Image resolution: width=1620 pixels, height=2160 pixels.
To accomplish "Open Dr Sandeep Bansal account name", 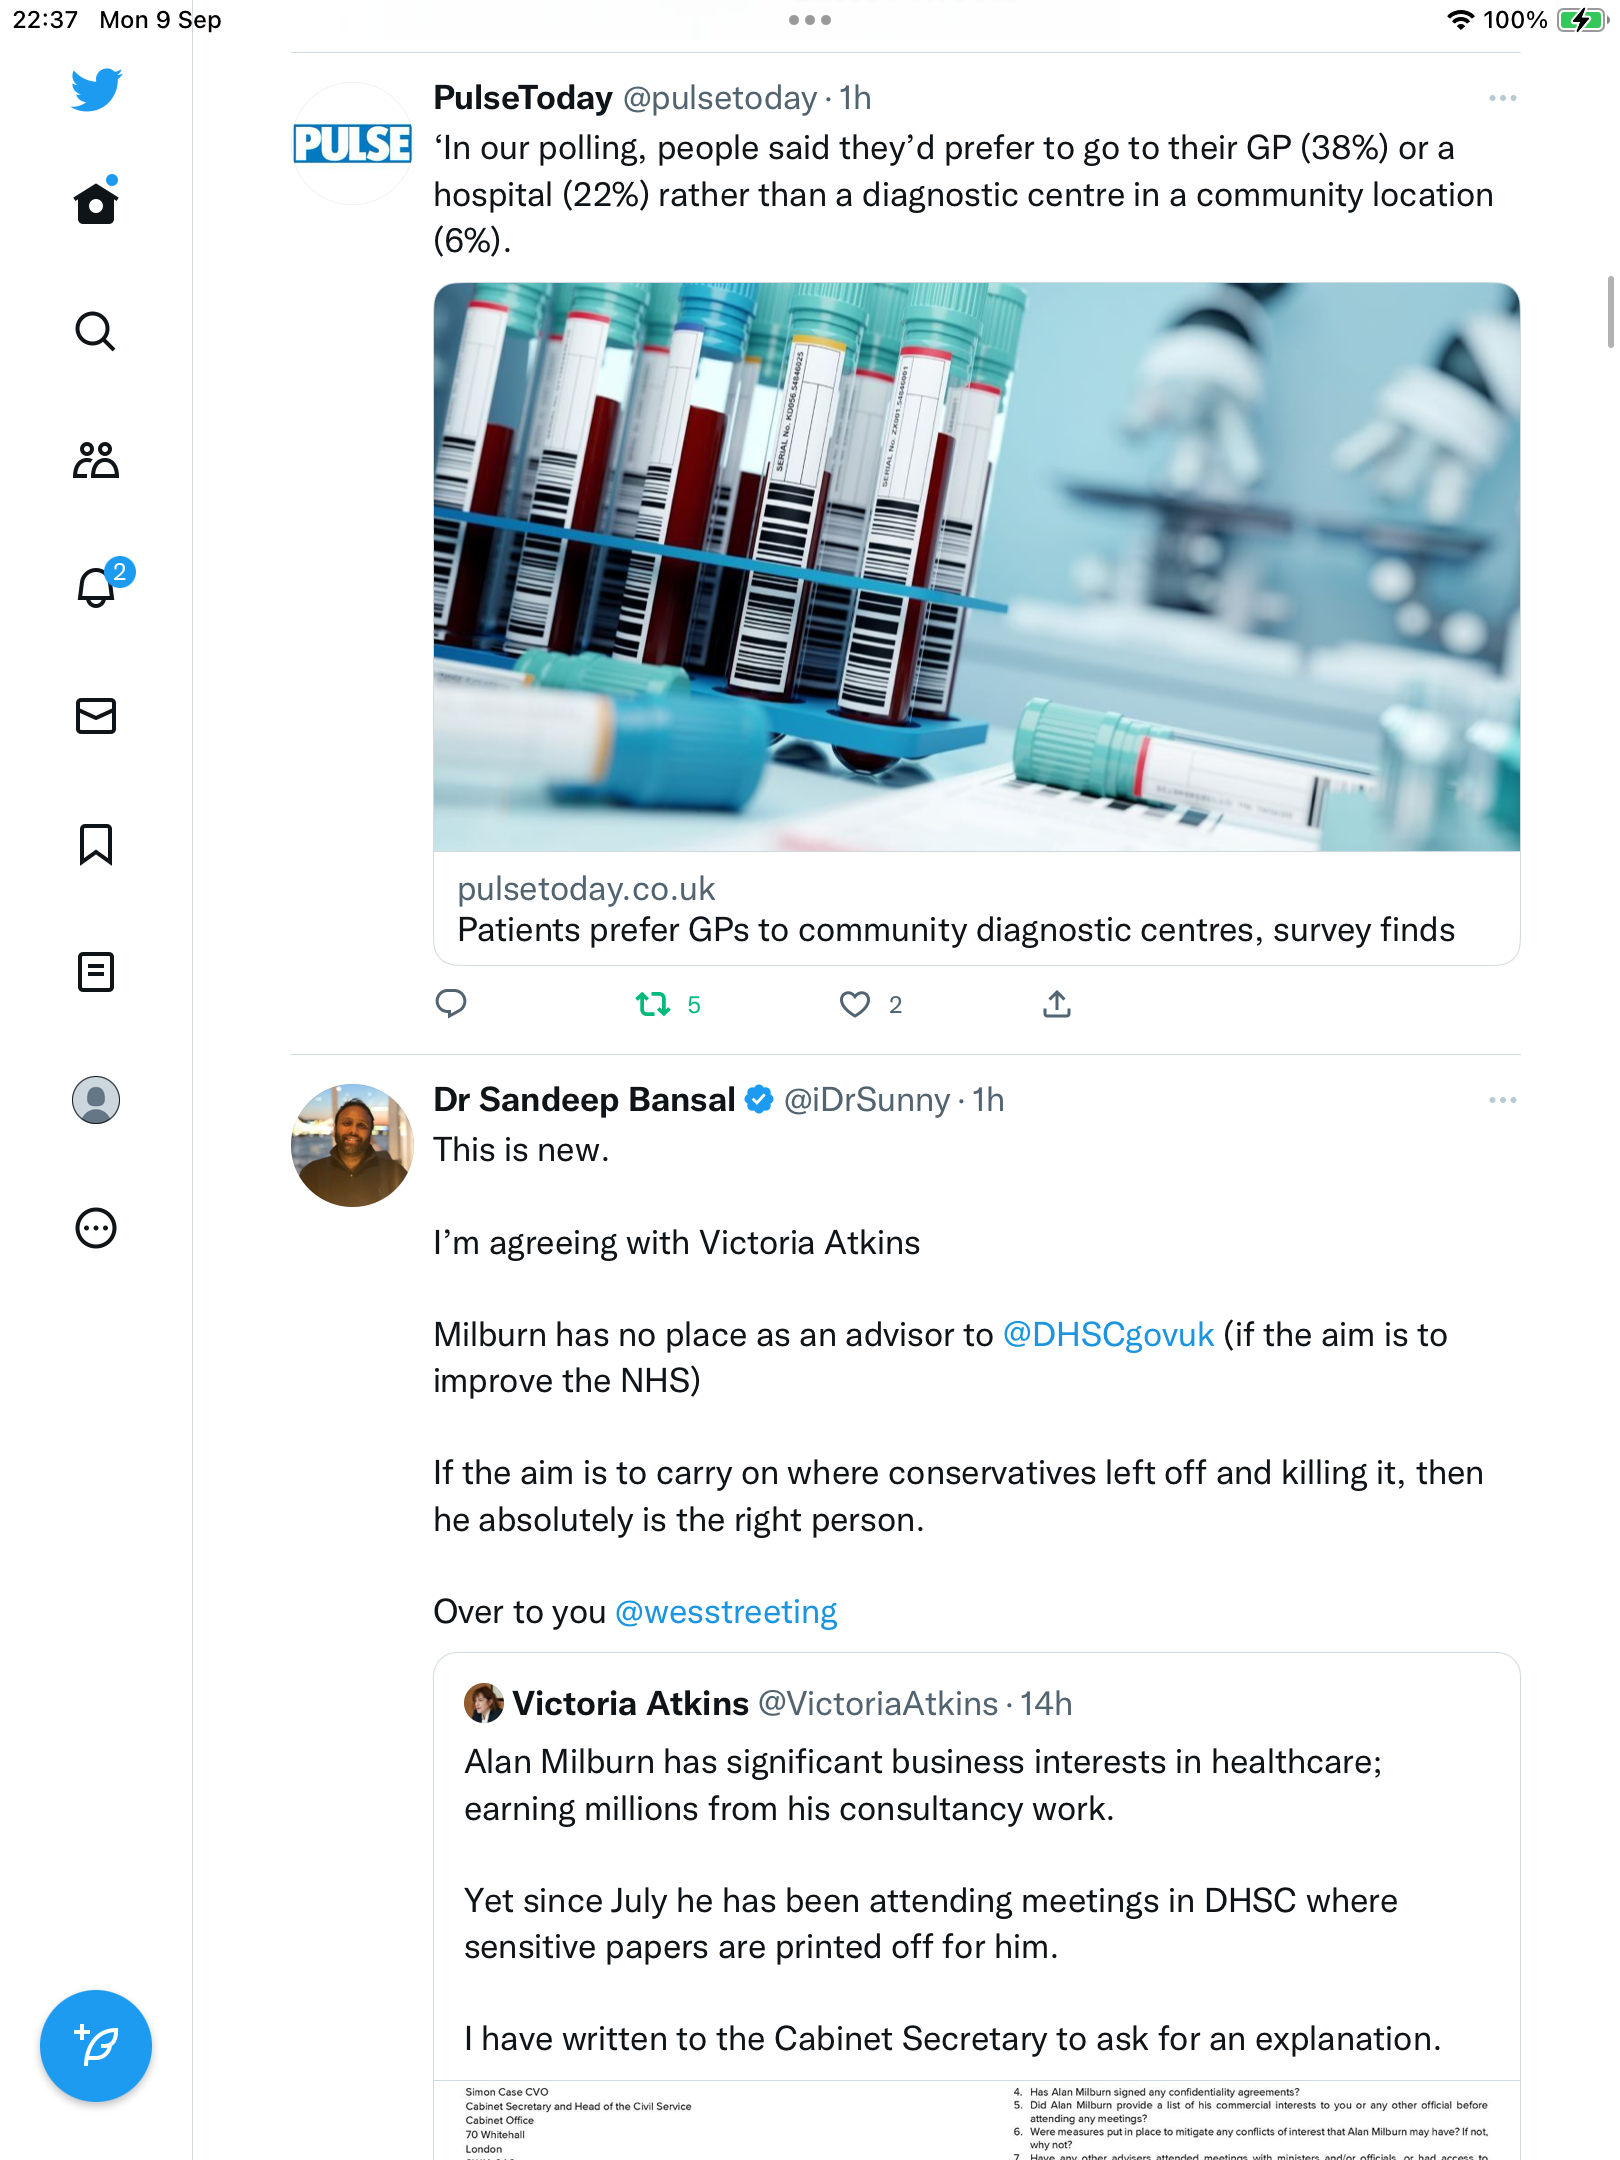I will coord(585,1100).
